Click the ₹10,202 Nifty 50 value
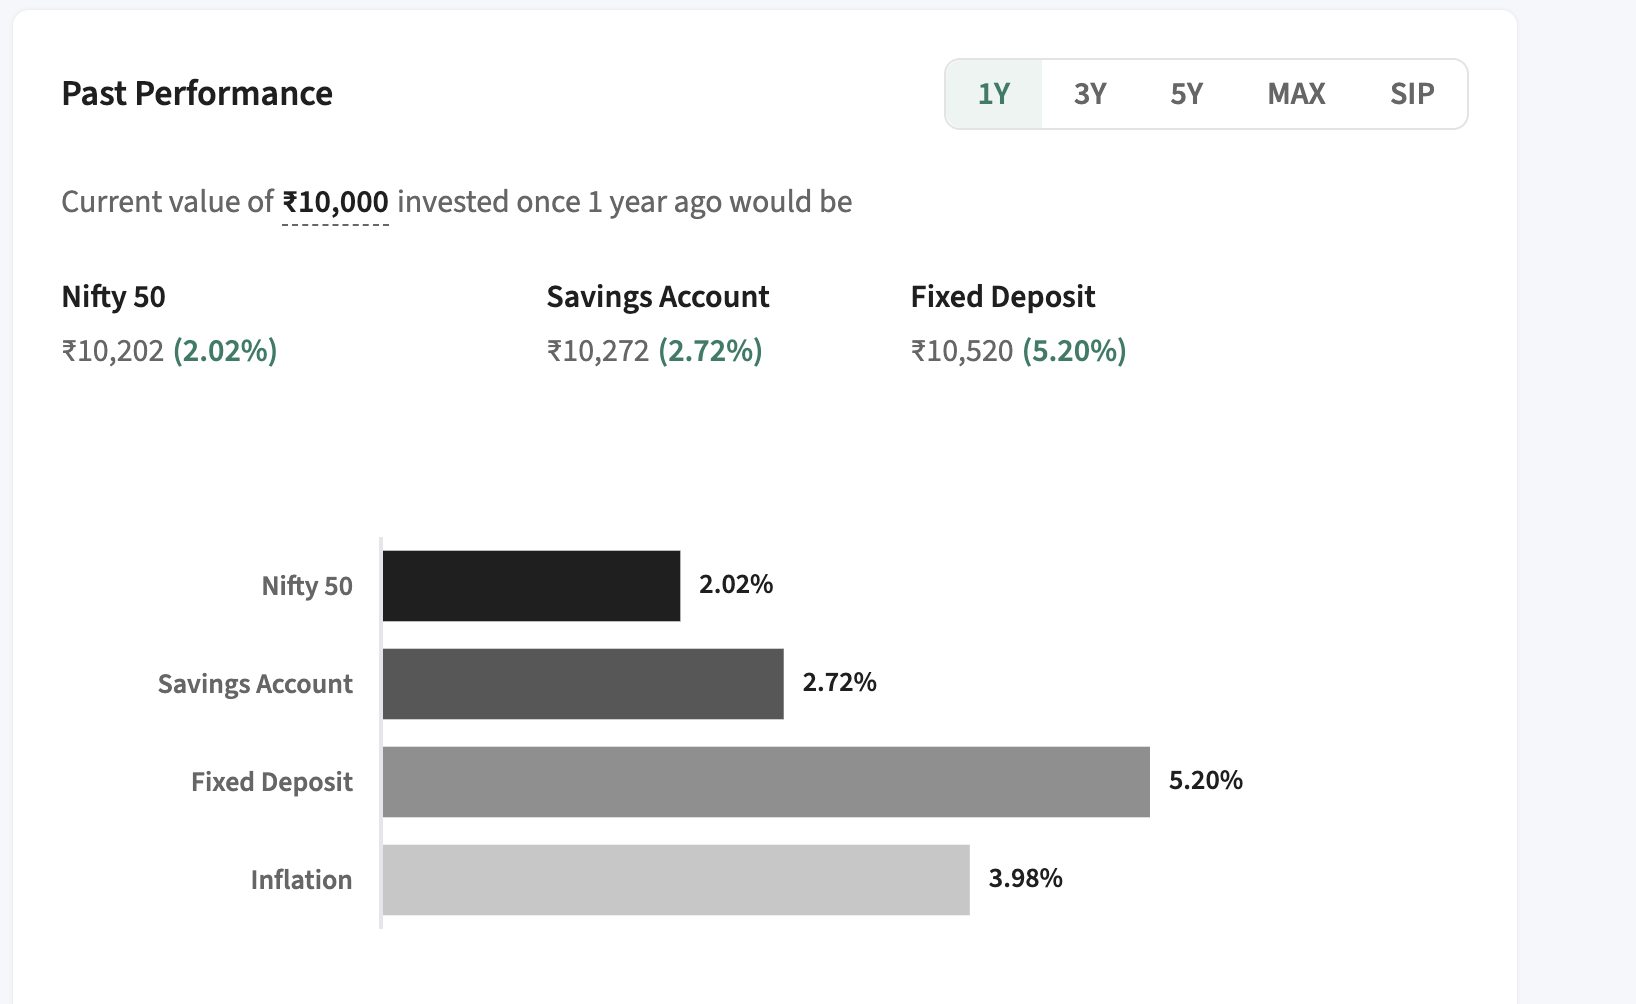The height and width of the screenshot is (1004, 1636). [113, 351]
